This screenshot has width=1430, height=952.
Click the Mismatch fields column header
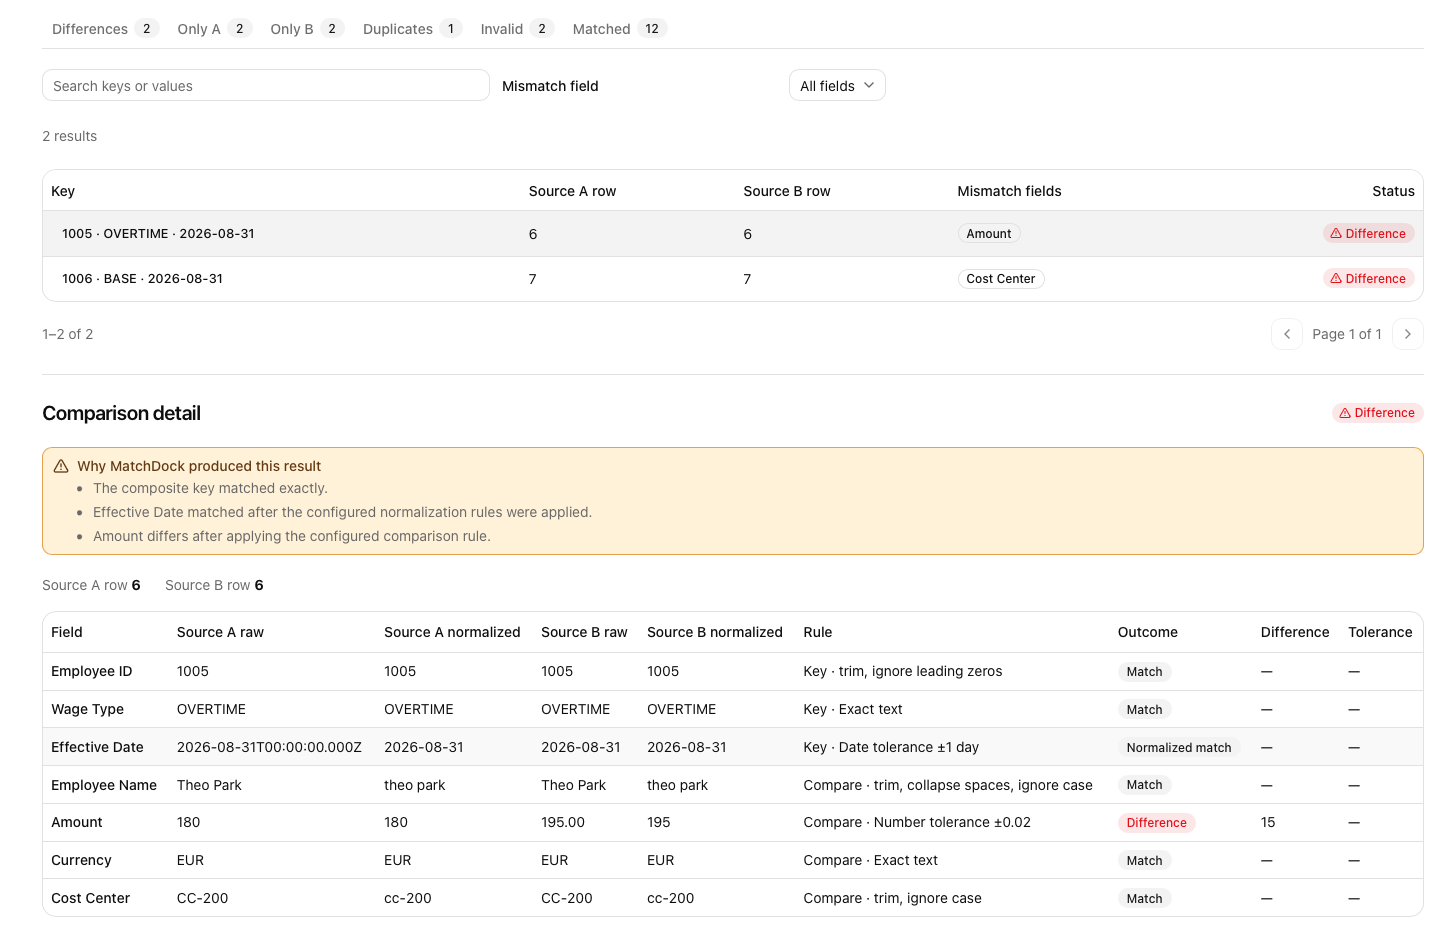coord(1009,191)
